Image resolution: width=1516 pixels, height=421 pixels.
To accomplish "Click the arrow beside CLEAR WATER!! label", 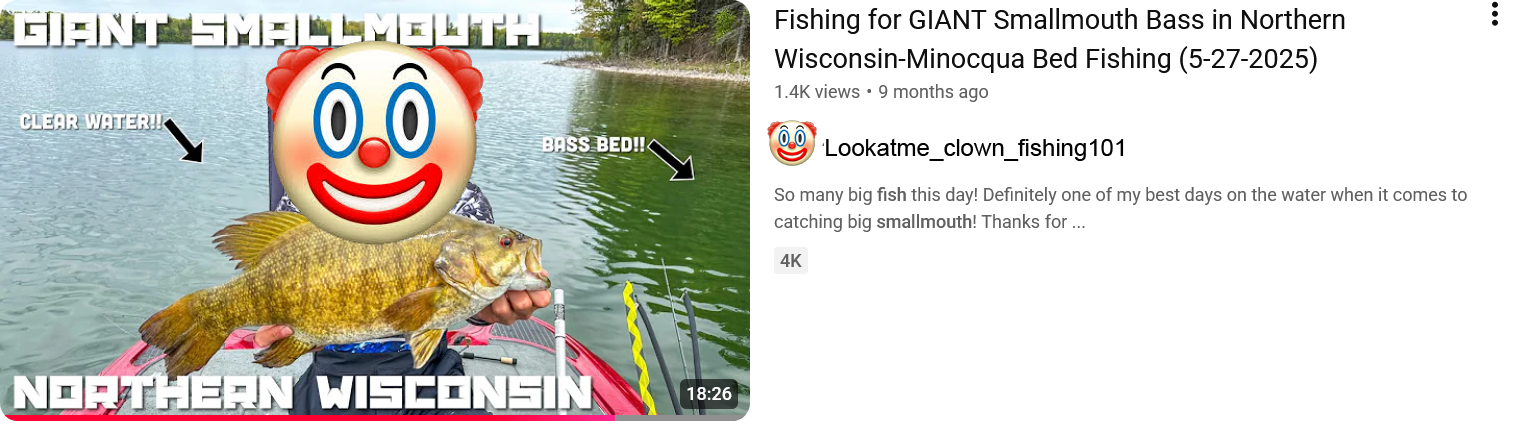I will 183,141.
